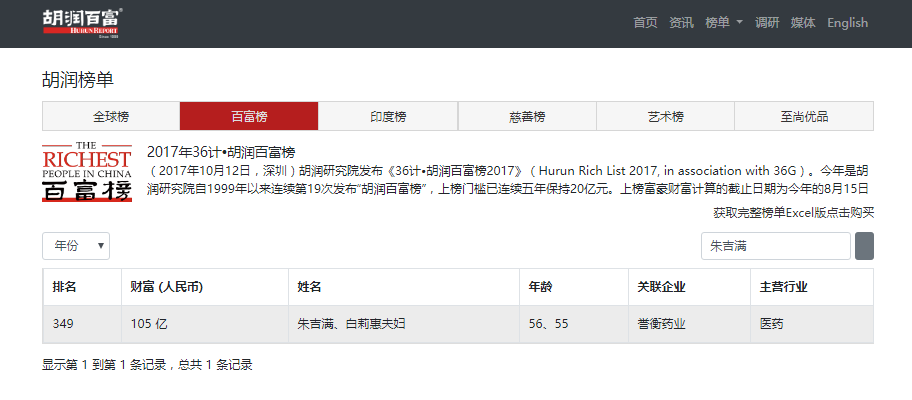
Task: Select industry cell 医药
Action: click(812, 324)
